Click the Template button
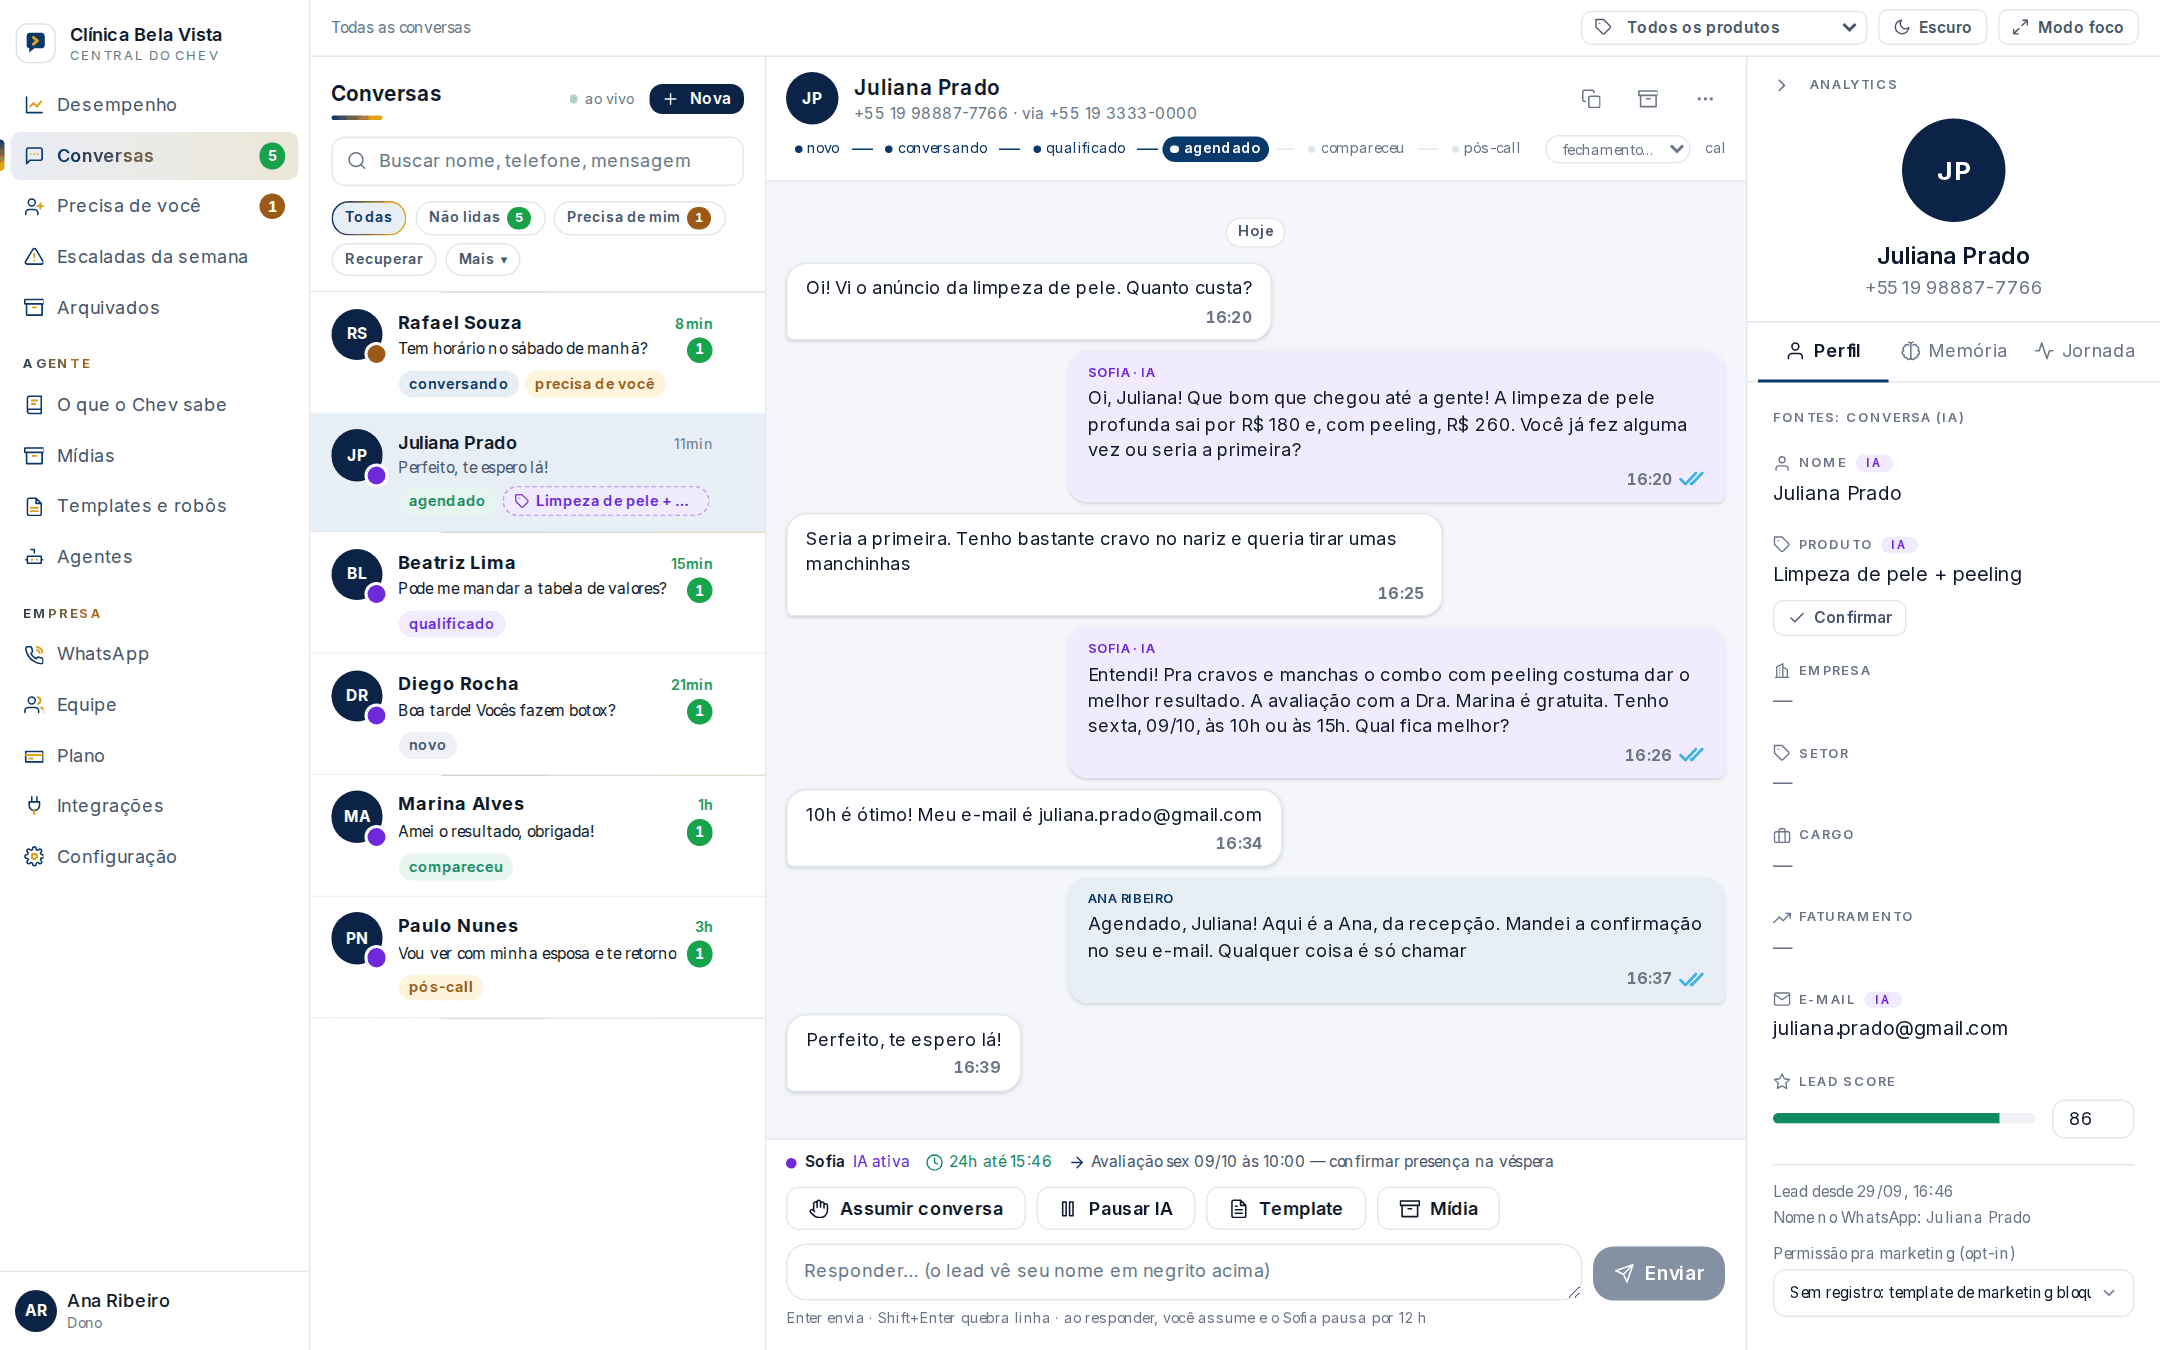This screenshot has height=1350, width=2160. [x=1286, y=1209]
